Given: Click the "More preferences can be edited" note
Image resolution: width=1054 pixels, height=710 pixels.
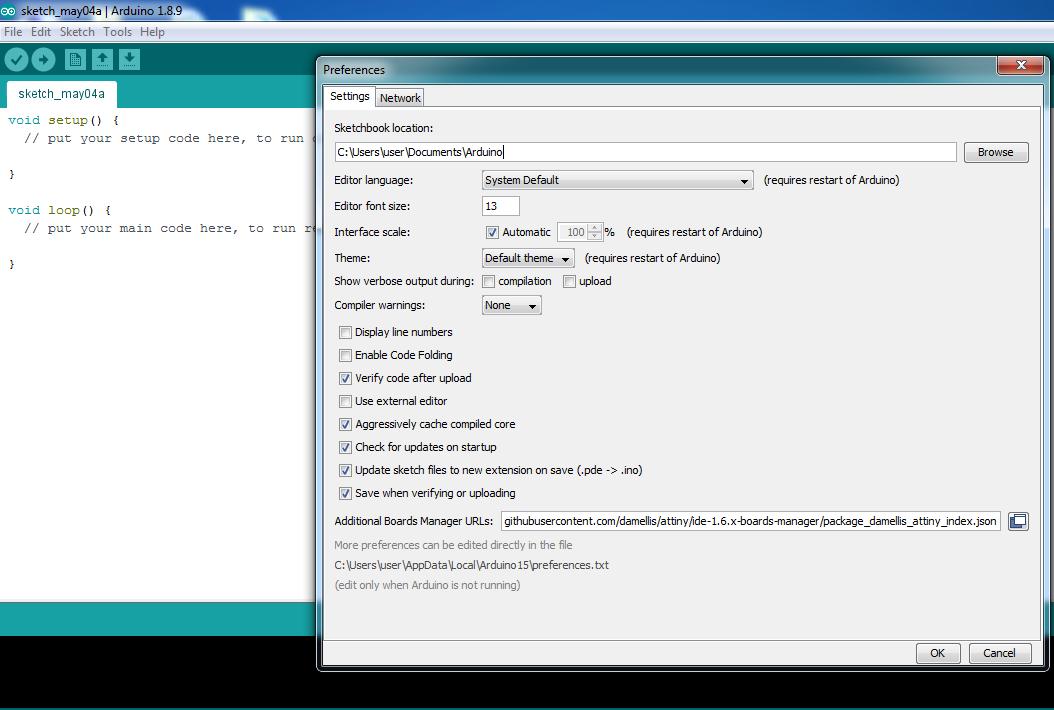Looking at the screenshot, I should [x=453, y=545].
